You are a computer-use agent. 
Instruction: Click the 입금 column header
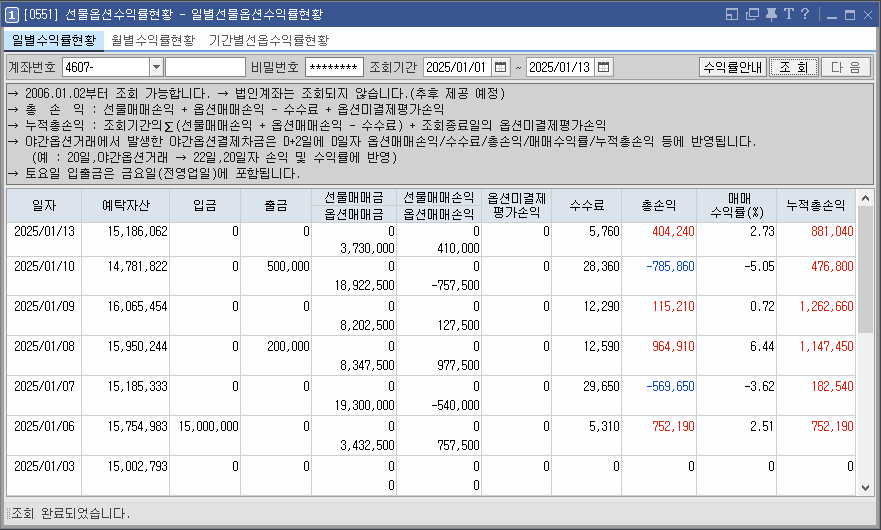(x=205, y=206)
